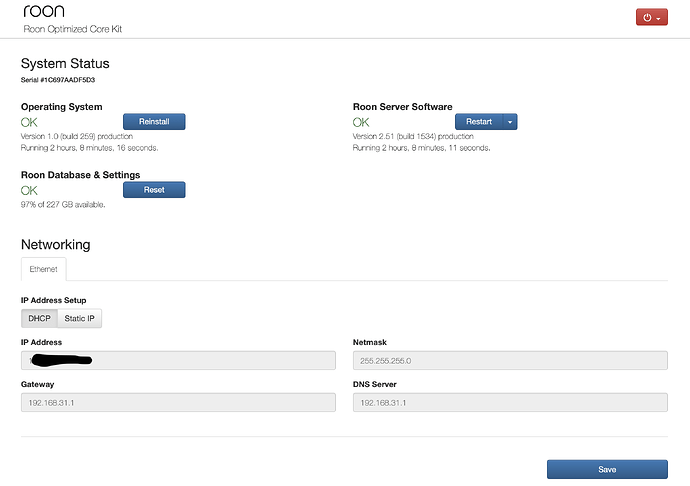The height and width of the screenshot is (486, 690).
Task: Reinstall the operating system
Action: pos(154,121)
